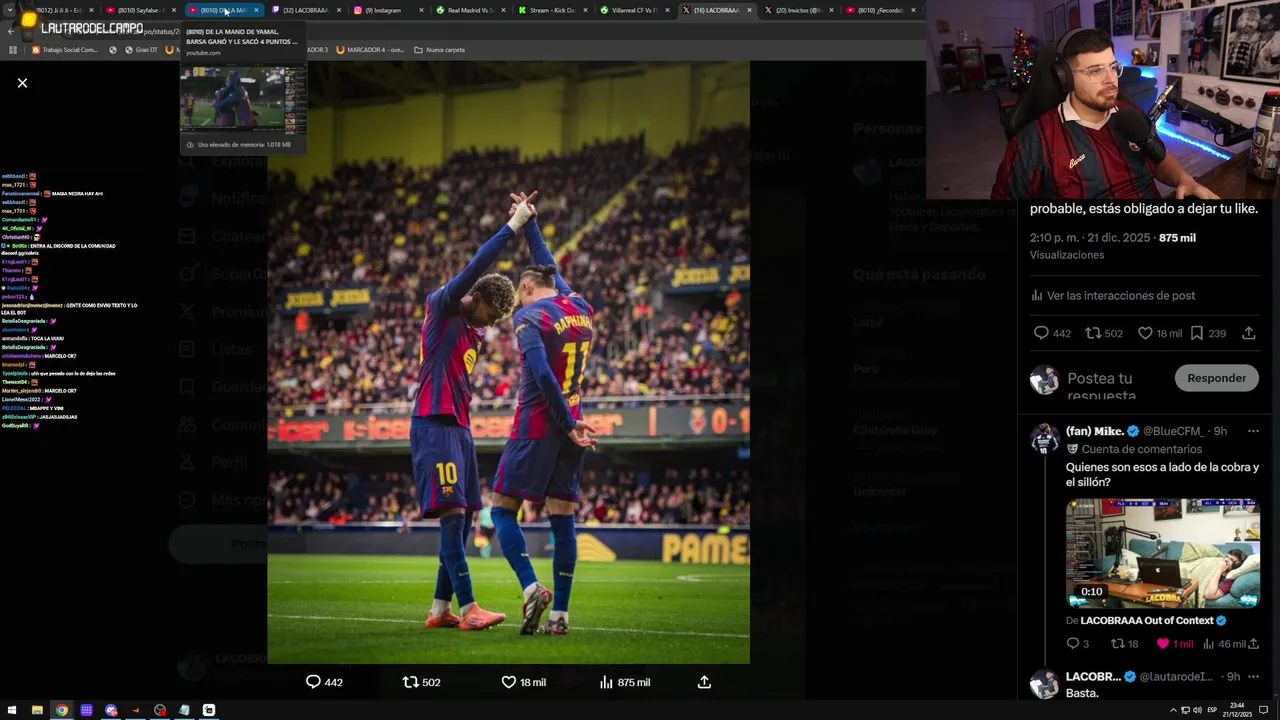
Task: Share icon in sidebar post stats row
Action: click(x=1249, y=333)
